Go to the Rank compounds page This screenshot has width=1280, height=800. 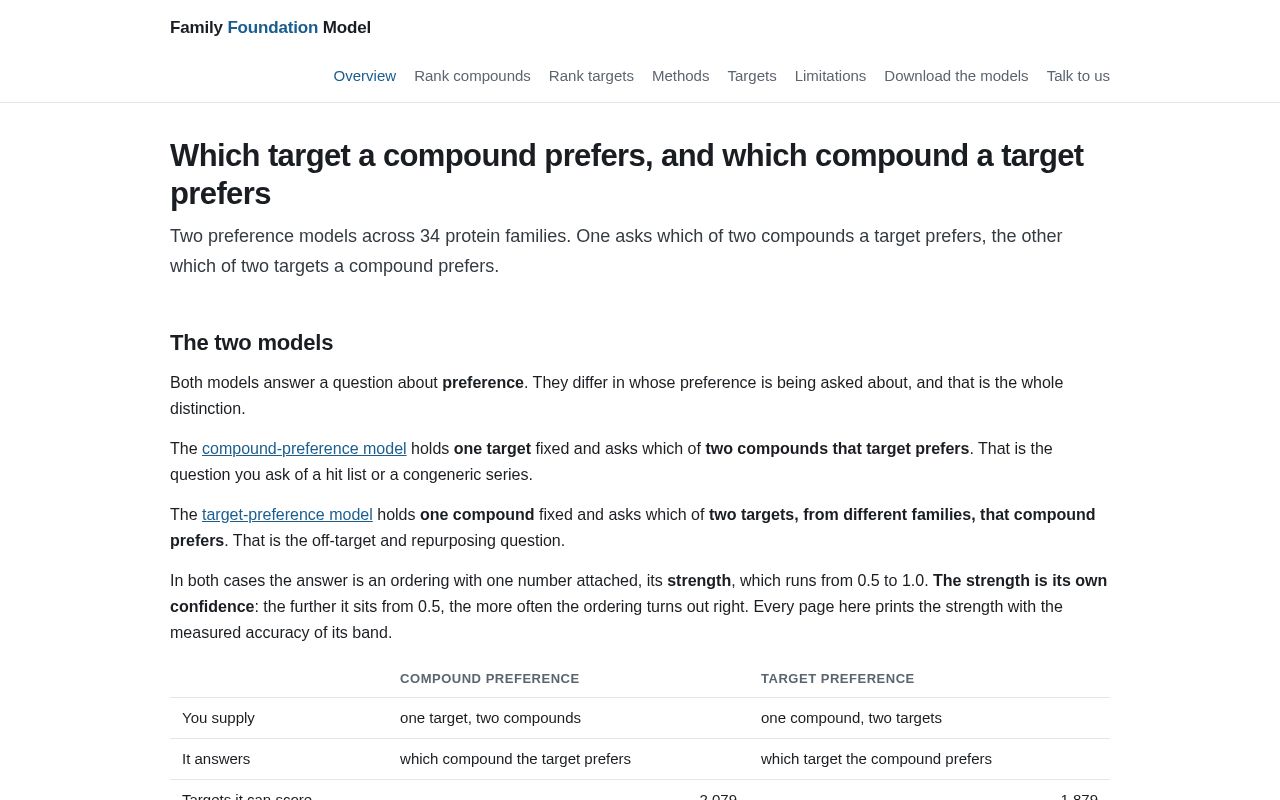point(472,76)
